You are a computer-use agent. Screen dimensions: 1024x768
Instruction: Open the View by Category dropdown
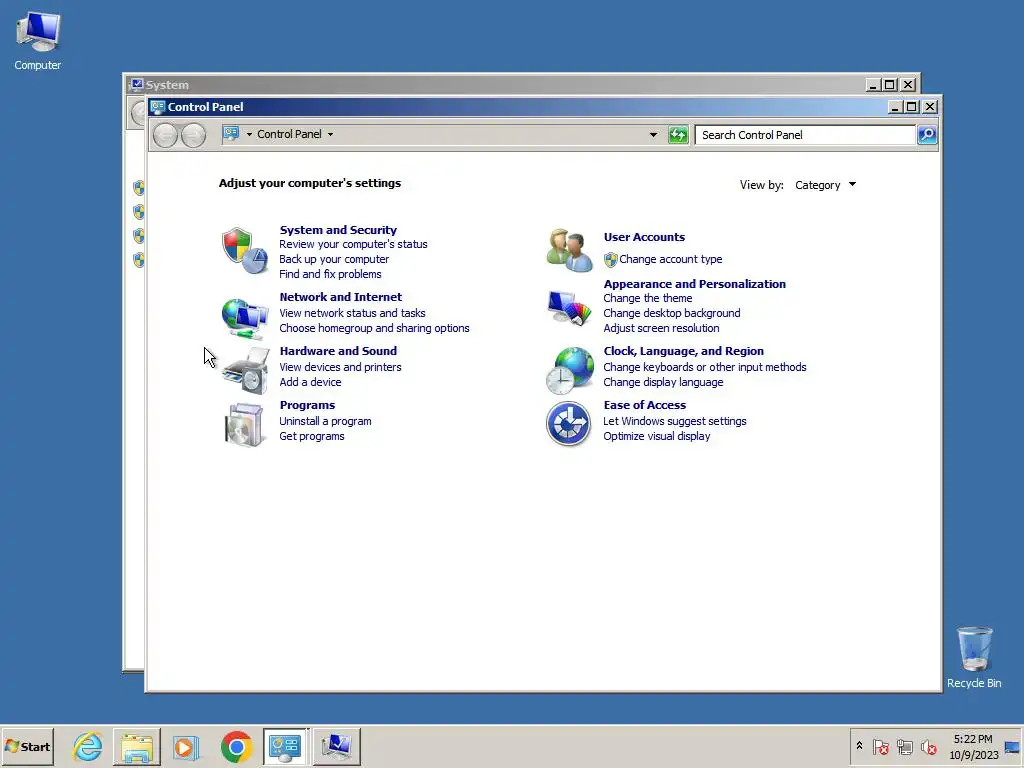(x=825, y=185)
